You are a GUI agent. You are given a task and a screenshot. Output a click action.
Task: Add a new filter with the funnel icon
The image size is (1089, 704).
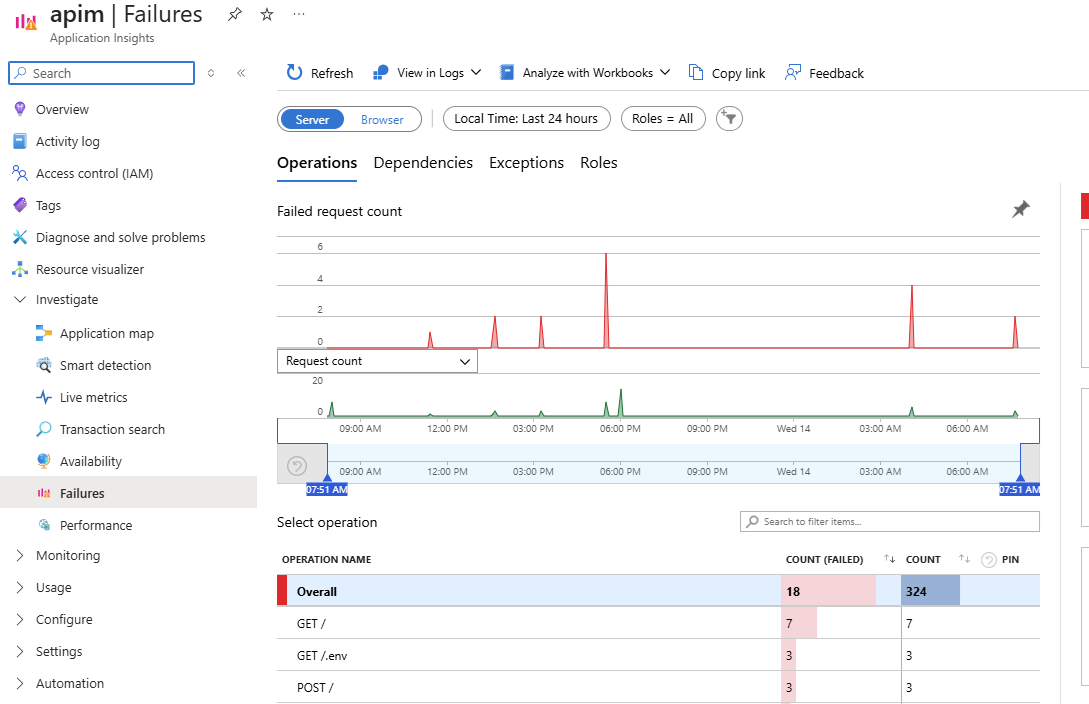pyautogui.click(x=728, y=118)
